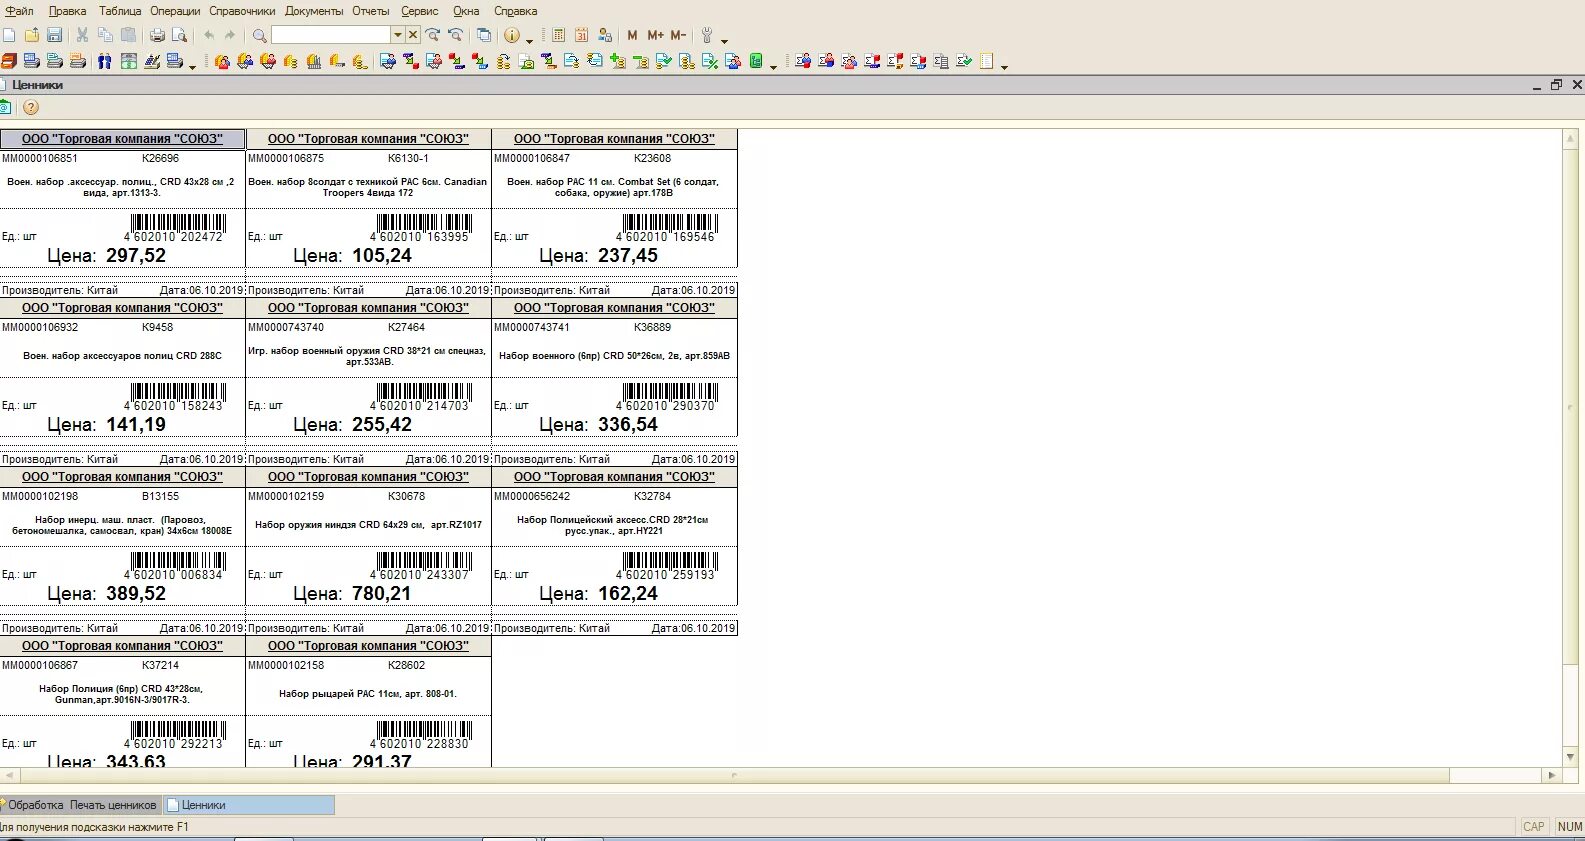Clear the search field with X button
This screenshot has height=841, width=1585.
pyautogui.click(x=412, y=35)
